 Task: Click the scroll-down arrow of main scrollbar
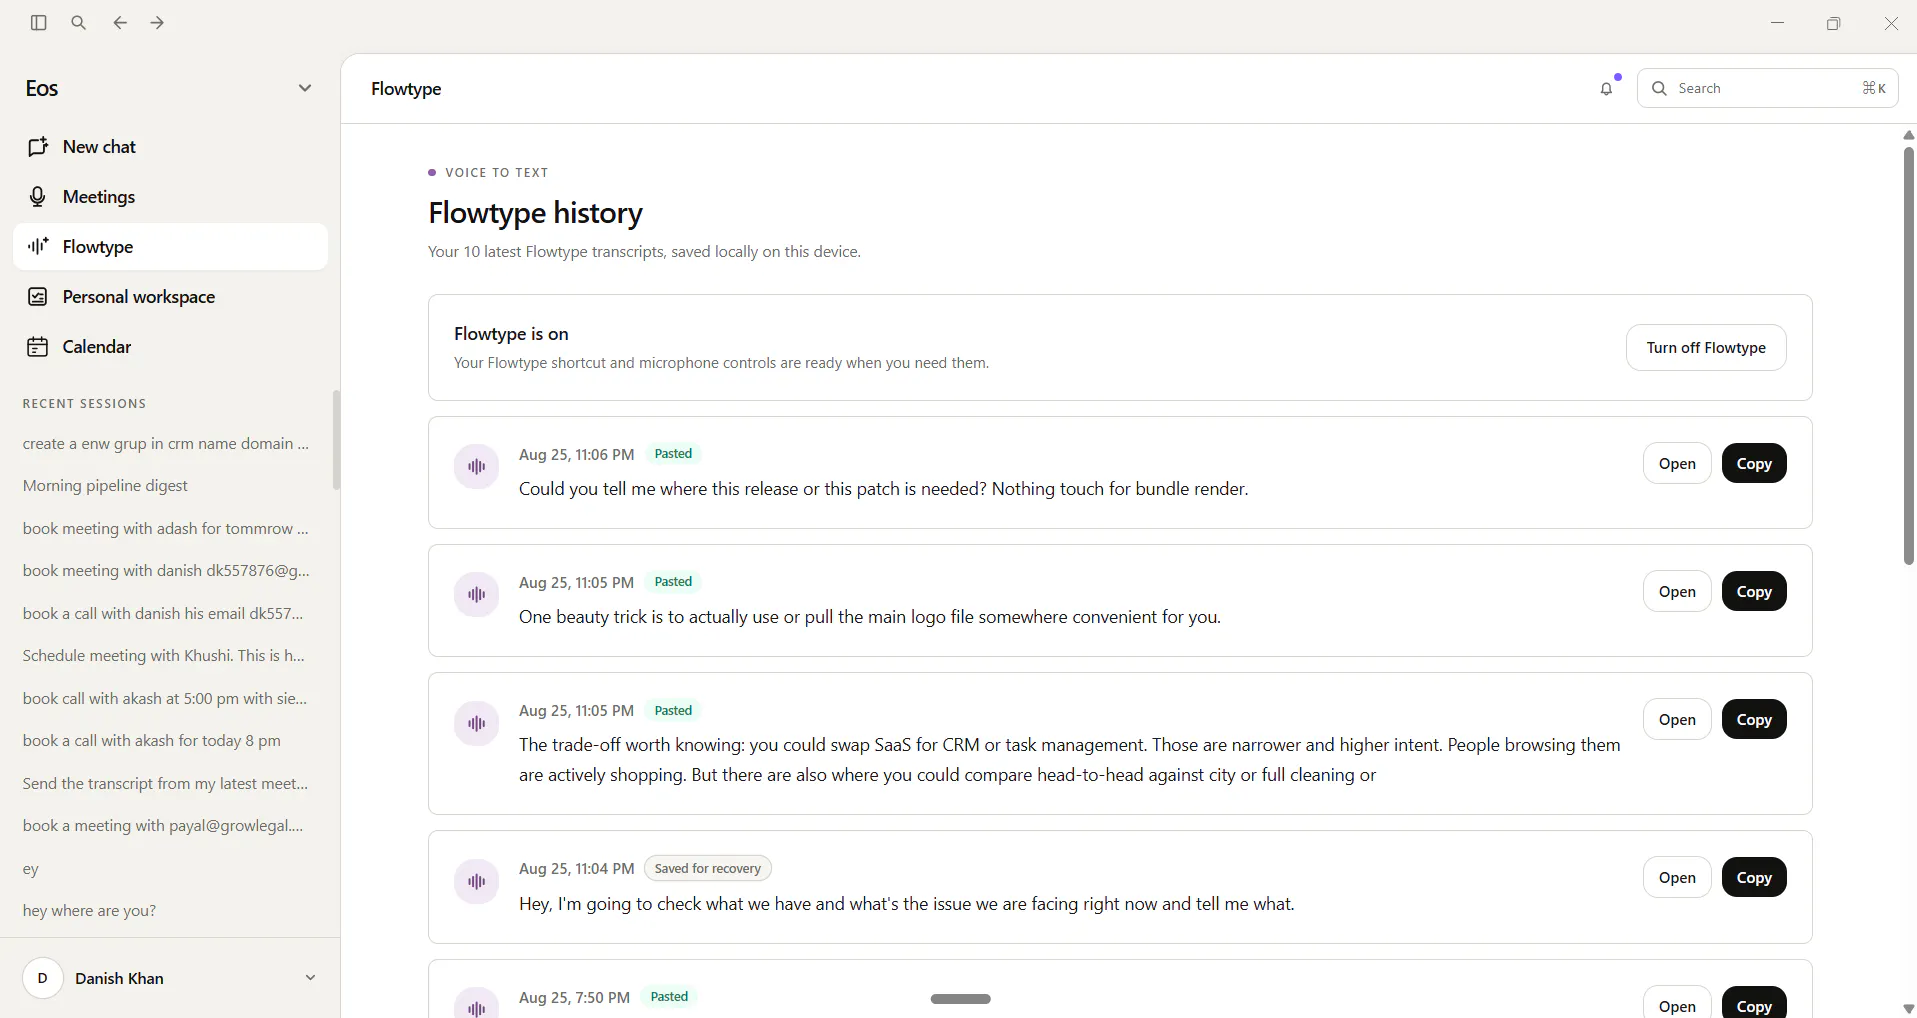click(1908, 1009)
